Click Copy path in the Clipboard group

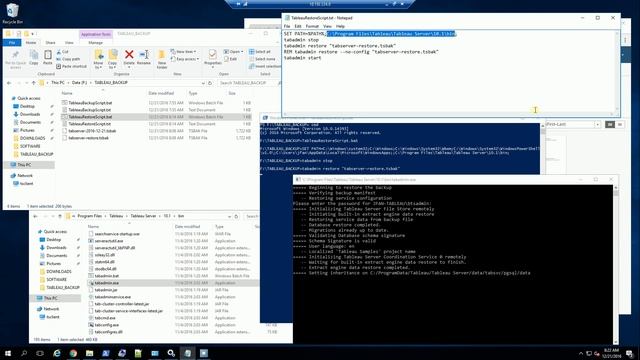(x=68, y=59)
